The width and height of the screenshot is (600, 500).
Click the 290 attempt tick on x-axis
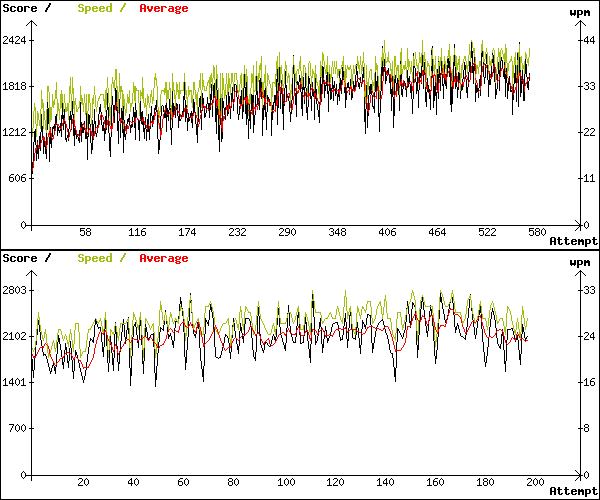pos(287,232)
